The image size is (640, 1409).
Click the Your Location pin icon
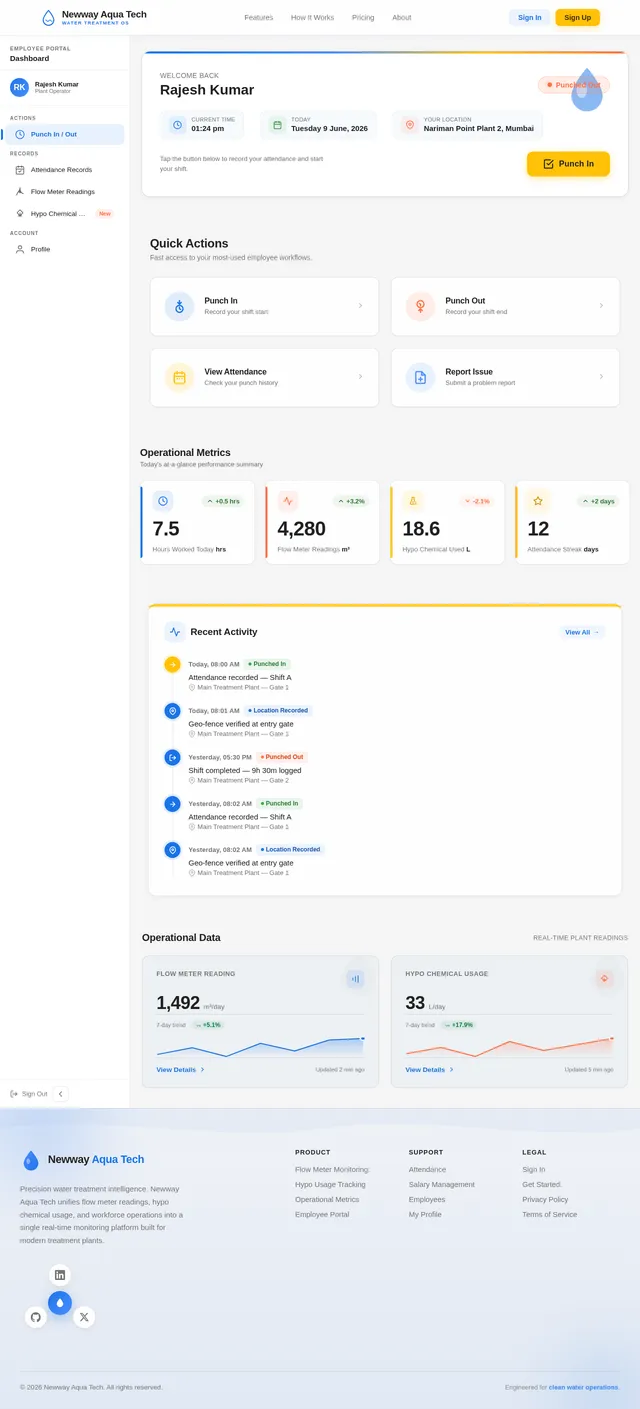click(409, 125)
